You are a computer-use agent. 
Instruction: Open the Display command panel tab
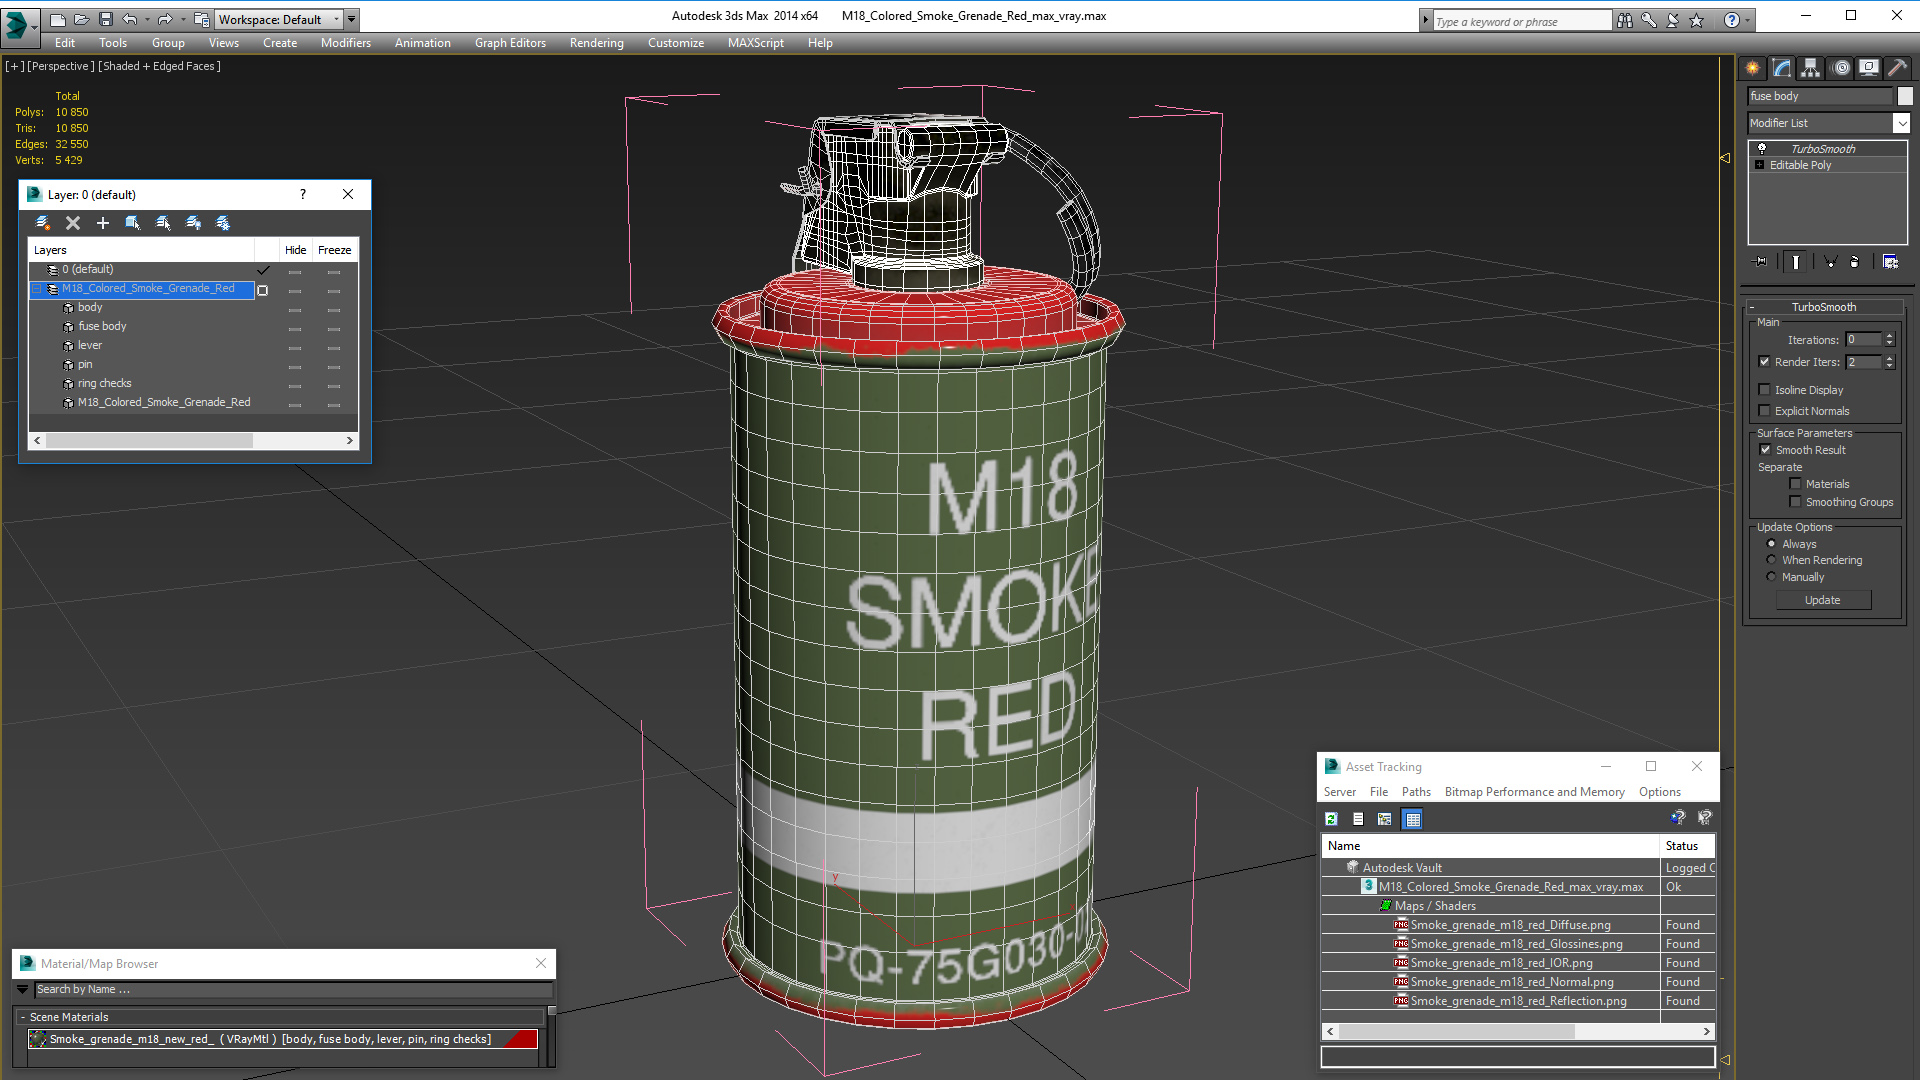tap(1869, 68)
